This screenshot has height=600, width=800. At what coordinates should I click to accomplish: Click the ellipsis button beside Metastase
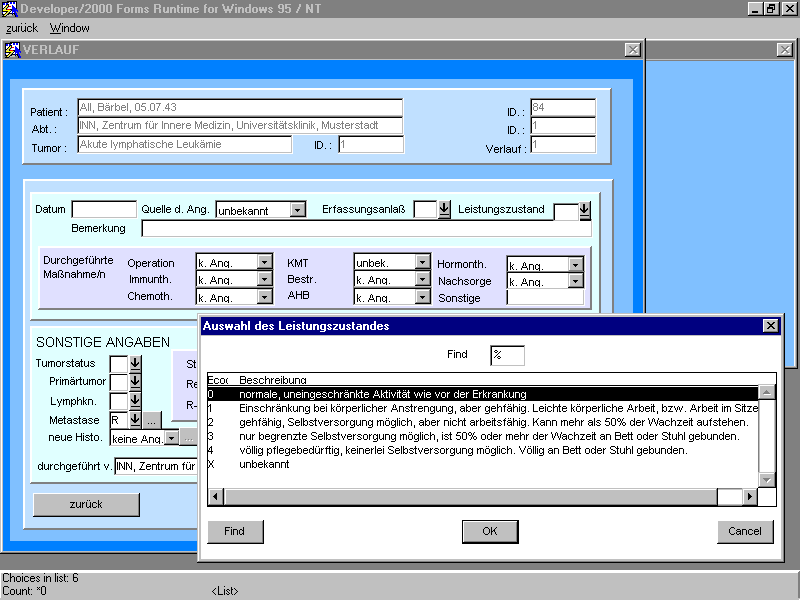point(152,420)
